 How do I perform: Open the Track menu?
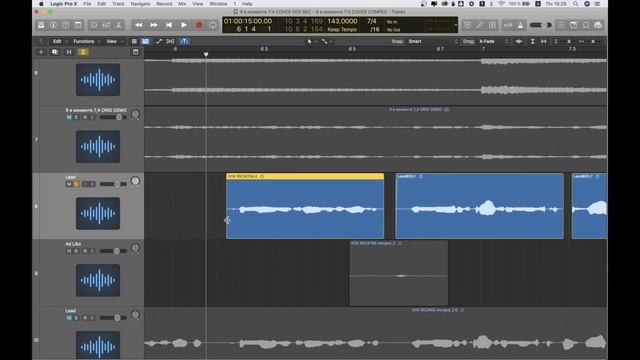[118, 4]
